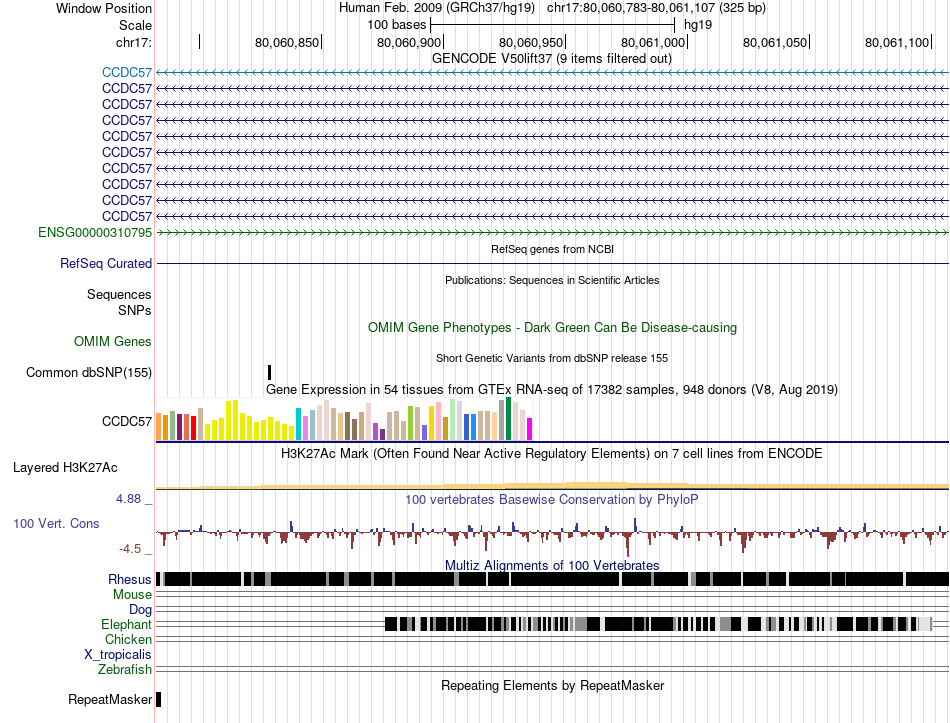Open Repeating Elements by RepeatMasker title

(x=552, y=686)
